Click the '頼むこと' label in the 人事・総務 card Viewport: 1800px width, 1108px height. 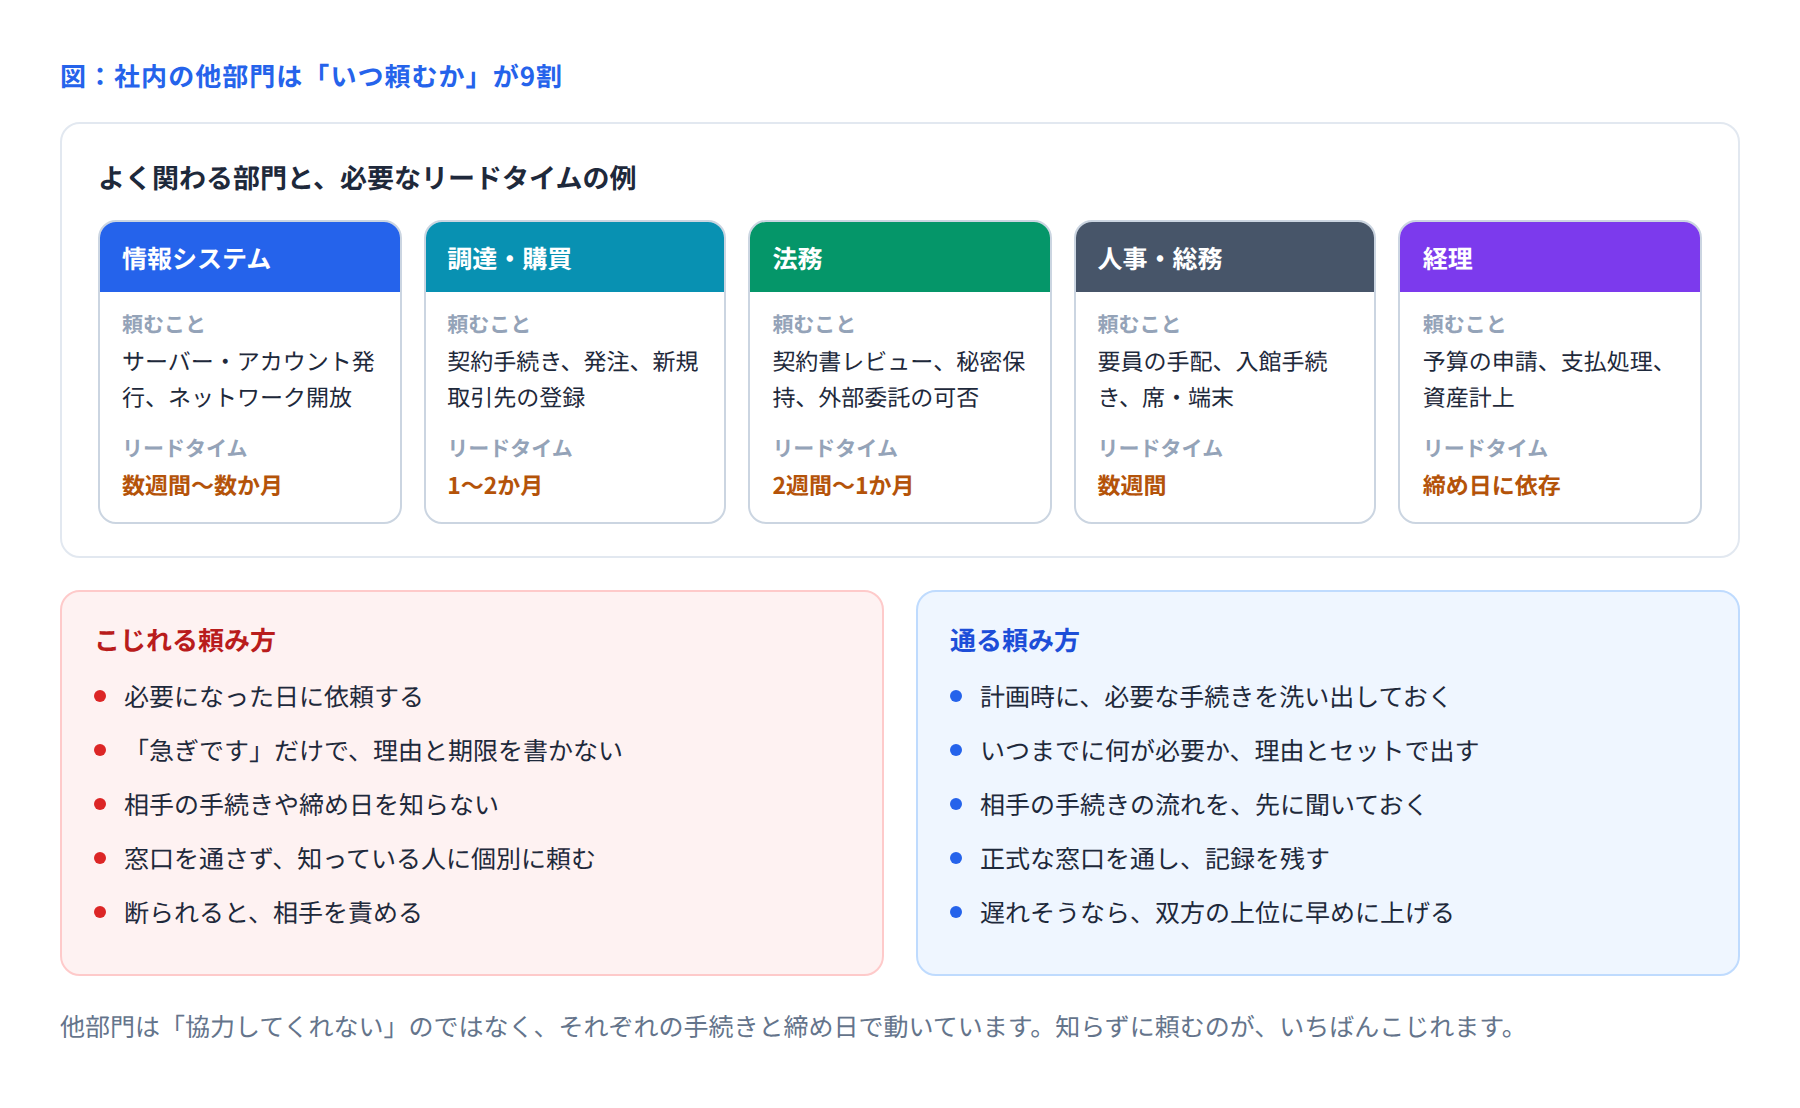click(1139, 324)
